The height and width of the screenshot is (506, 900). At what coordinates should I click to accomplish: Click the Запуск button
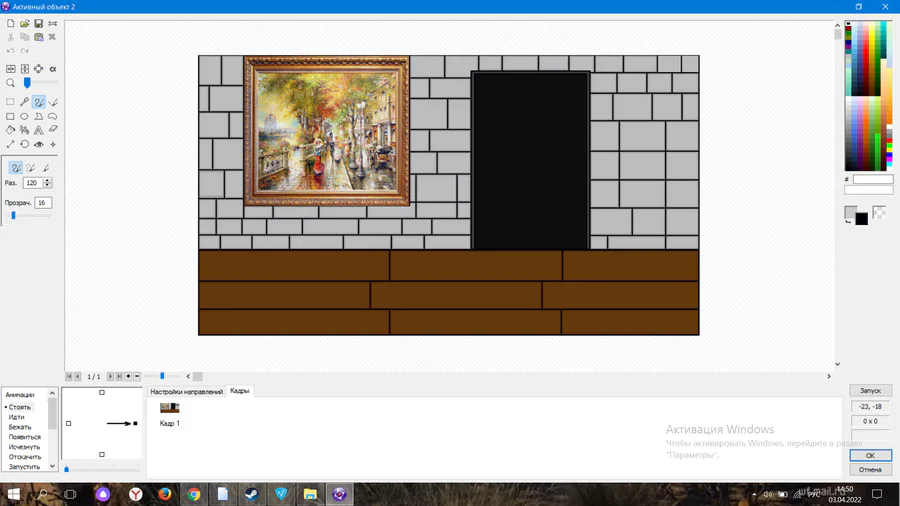click(870, 391)
